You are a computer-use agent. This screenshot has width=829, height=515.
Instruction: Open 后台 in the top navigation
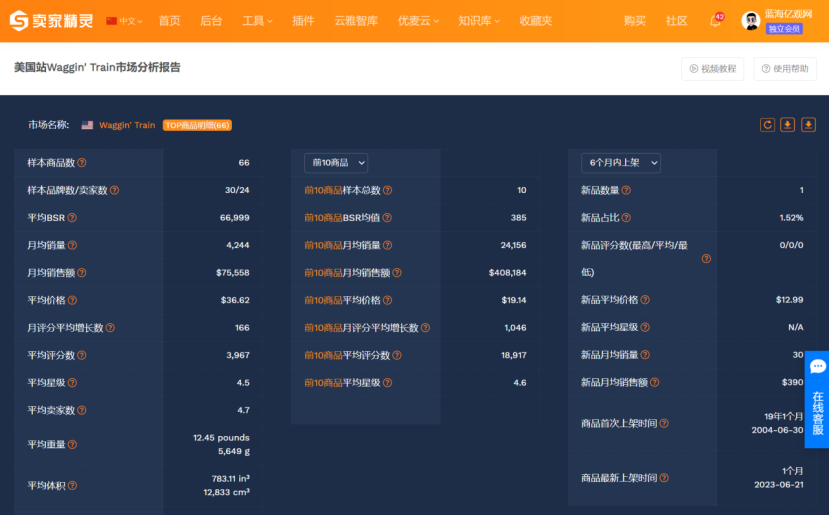coord(211,21)
